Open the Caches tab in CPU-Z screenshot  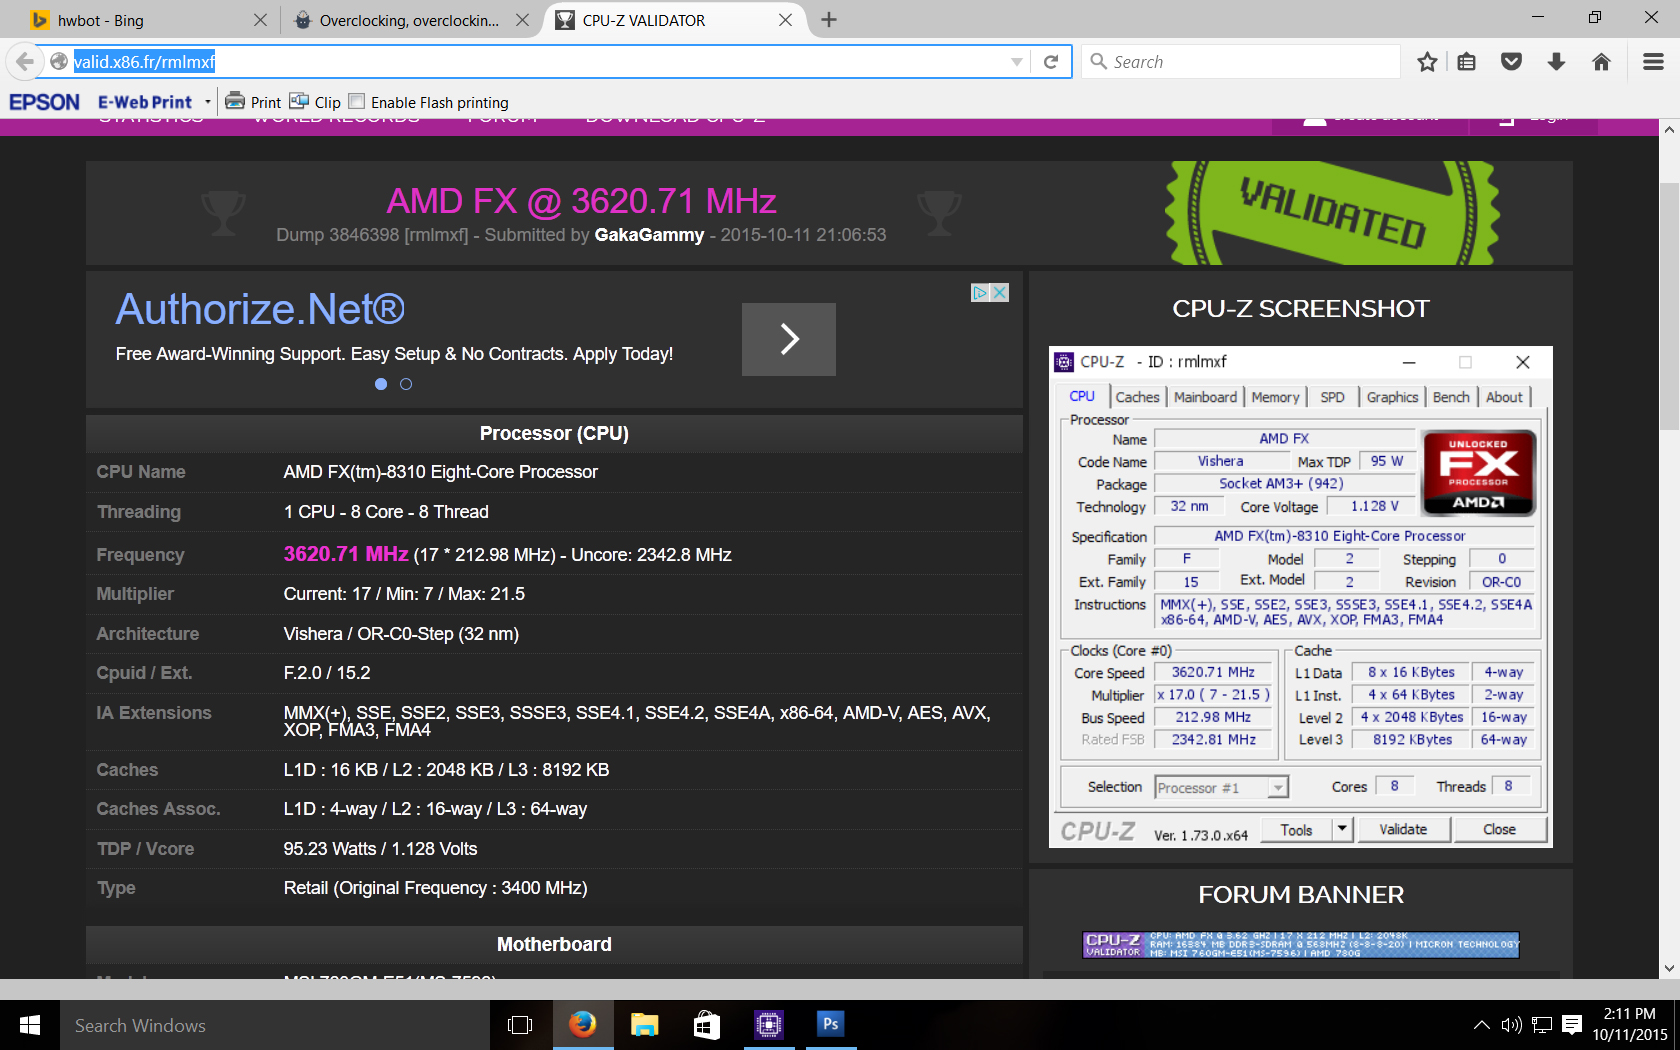[x=1138, y=397]
